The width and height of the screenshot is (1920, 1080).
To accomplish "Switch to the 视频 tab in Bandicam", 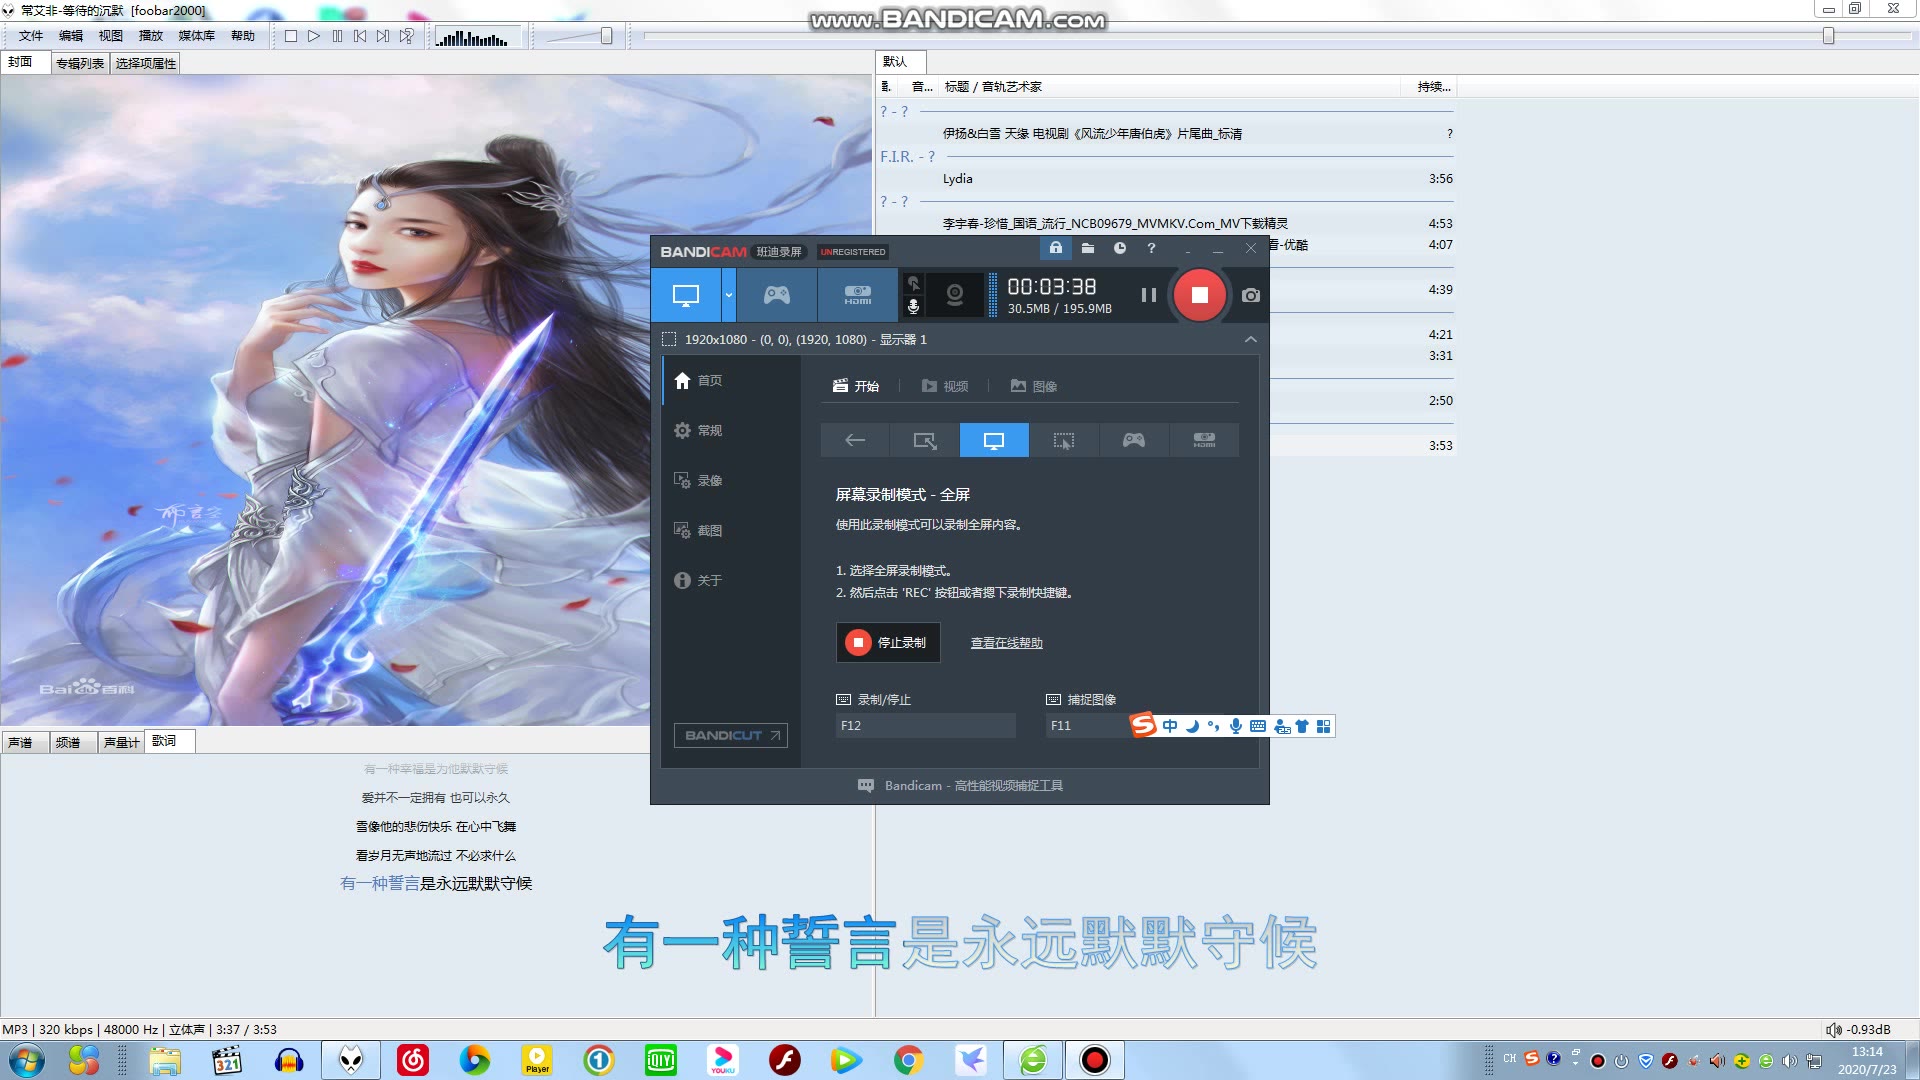I will (x=945, y=386).
